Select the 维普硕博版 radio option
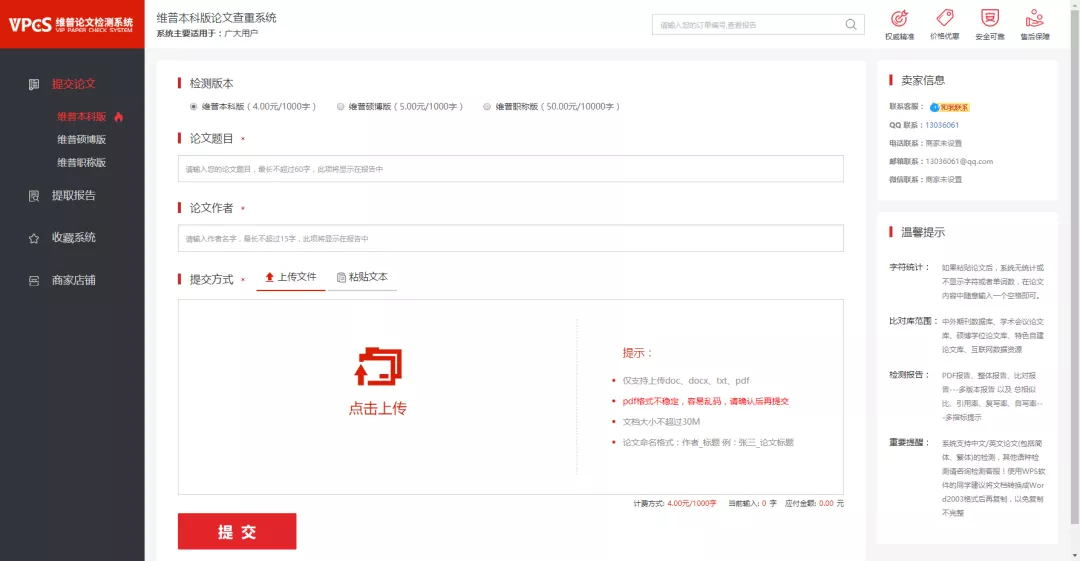This screenshot has width=1080, height=561. click(x=341, y=106)
